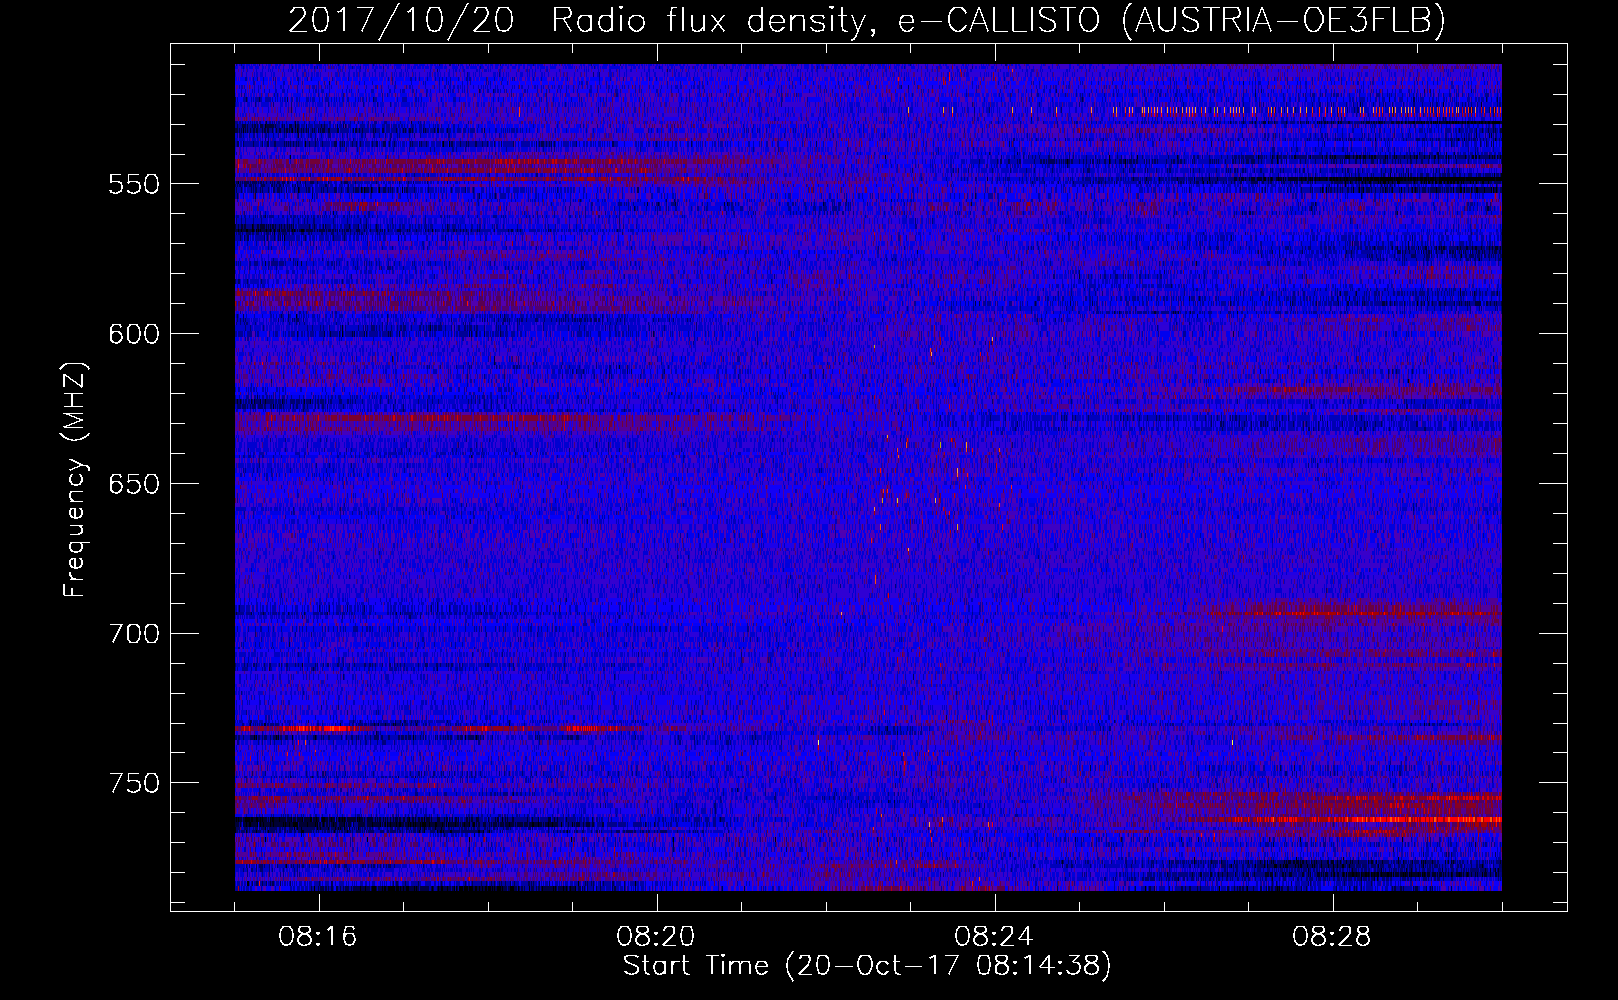Viewport: 1618px width, 1000px height.
Task: Click the 'Start Time (20-Oct-17 08:14:38)' x-axis label
Action: pos(867,966)
